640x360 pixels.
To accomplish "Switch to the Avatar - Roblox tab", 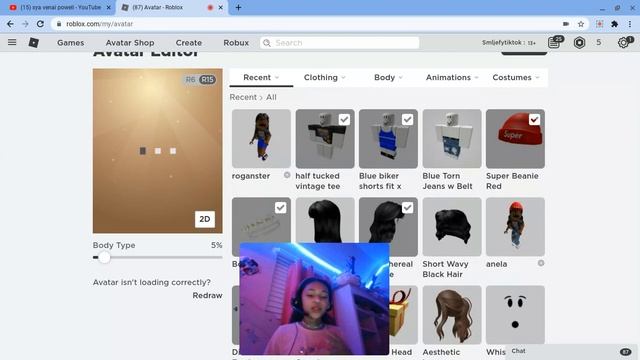I will tap(171, 7).
